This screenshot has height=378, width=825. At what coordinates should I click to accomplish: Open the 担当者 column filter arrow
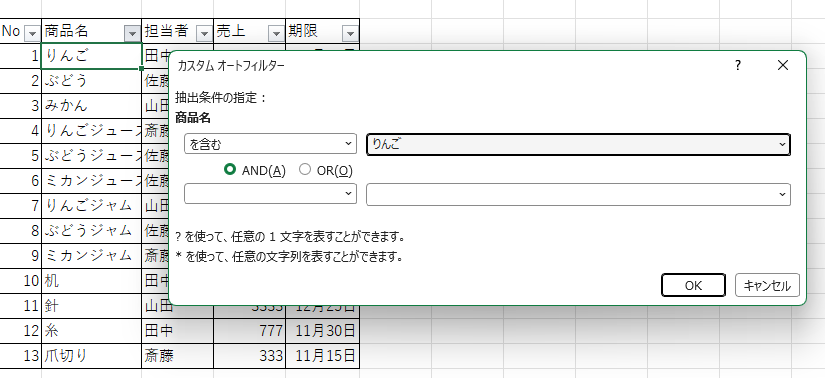204,34
